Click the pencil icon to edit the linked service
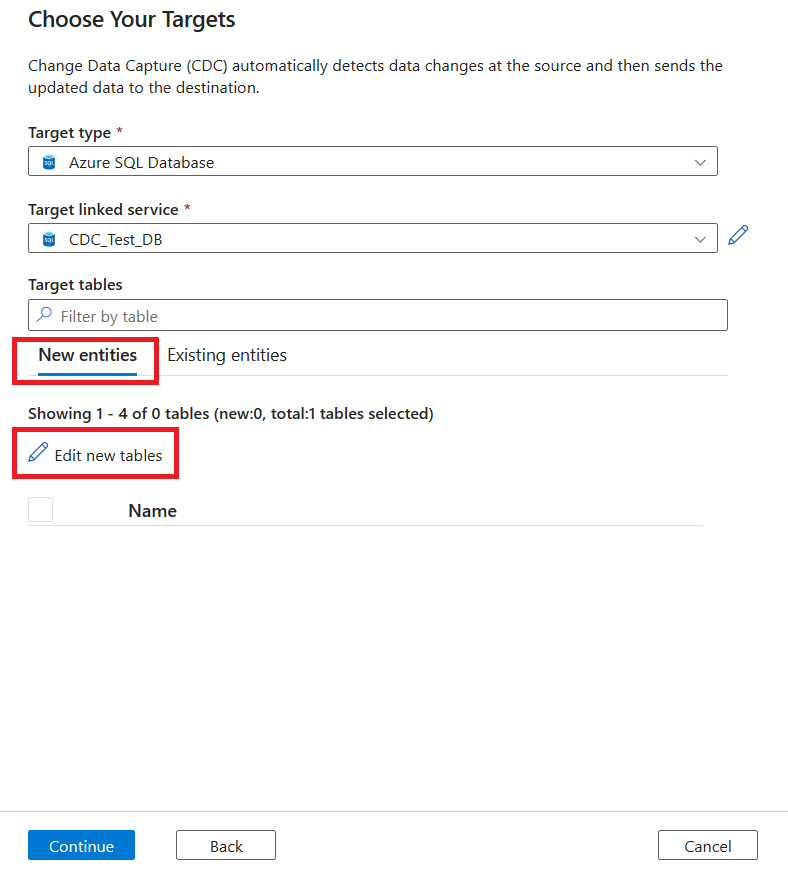Screen dimensions: 788x878 738,235
